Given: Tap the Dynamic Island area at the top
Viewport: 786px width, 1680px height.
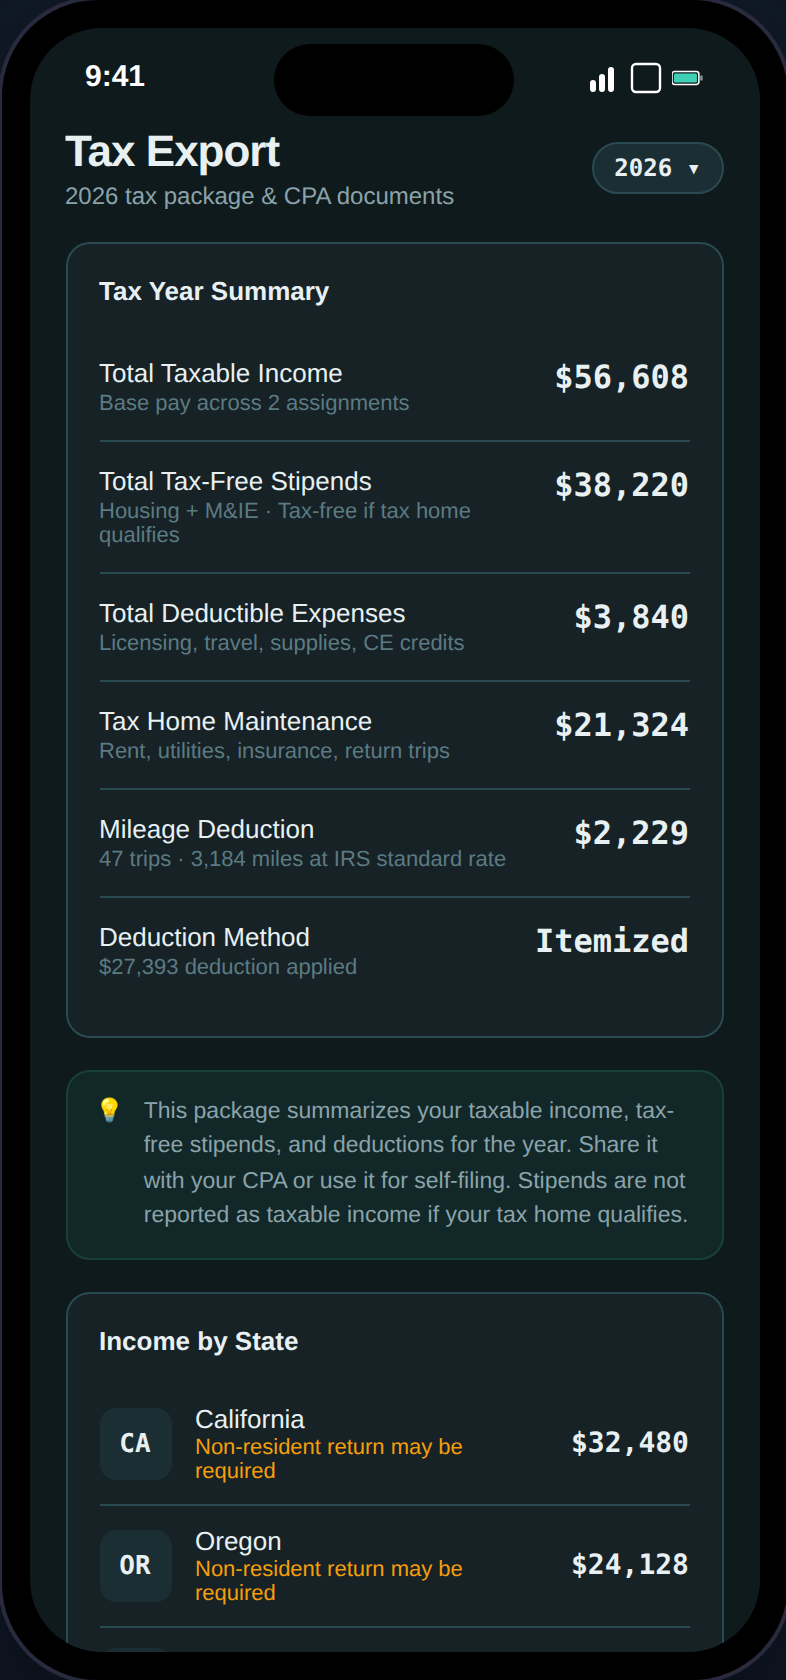Looking at the screenshot, I should click(393, 80).
